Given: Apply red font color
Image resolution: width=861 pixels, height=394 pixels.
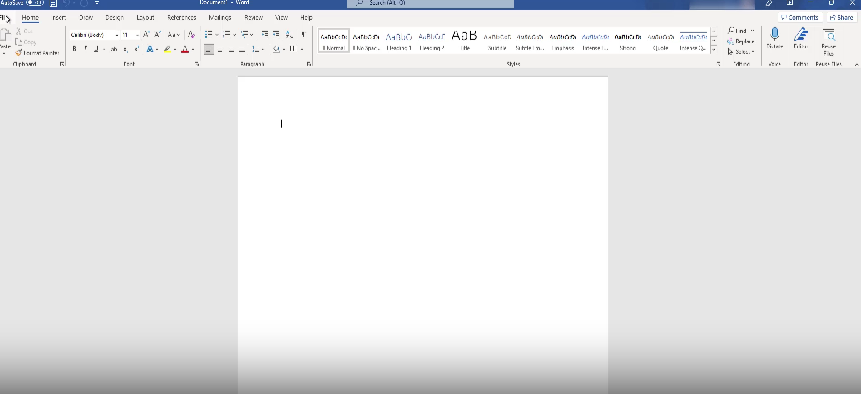Looking at the screenshot, I should tap(185, 49).
